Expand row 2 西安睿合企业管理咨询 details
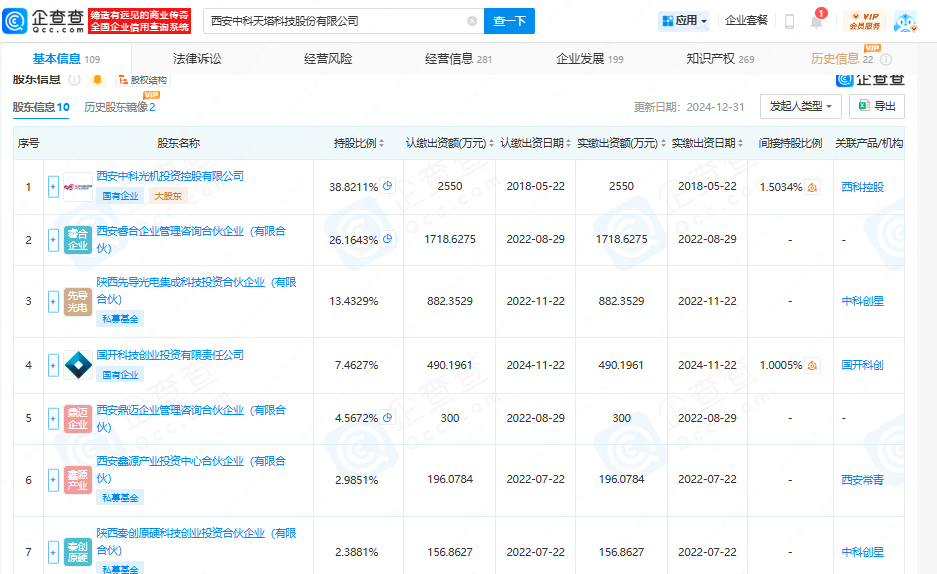This screenshot has height=574, width=937. pos(53,240)
